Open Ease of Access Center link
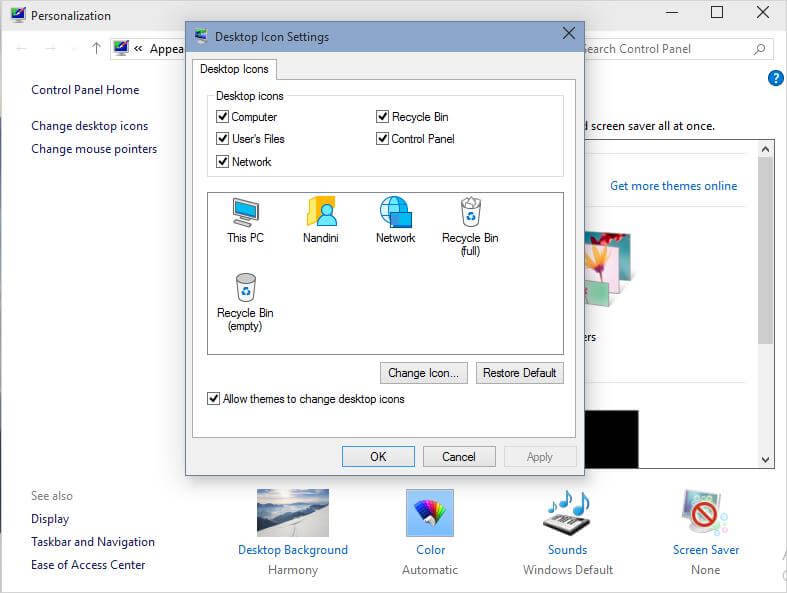The width and height of the screenshot is (787, 593). pos(88,565)
